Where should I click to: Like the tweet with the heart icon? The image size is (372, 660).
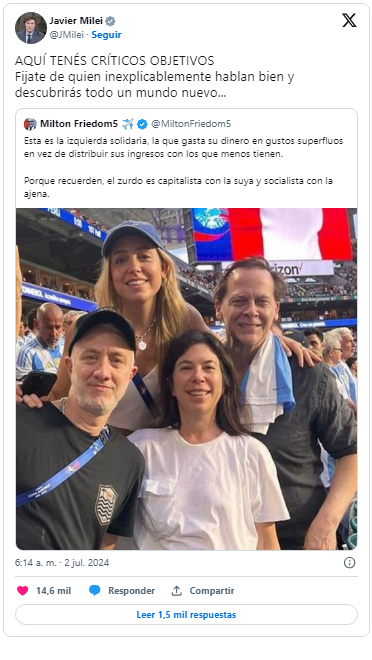23,591
